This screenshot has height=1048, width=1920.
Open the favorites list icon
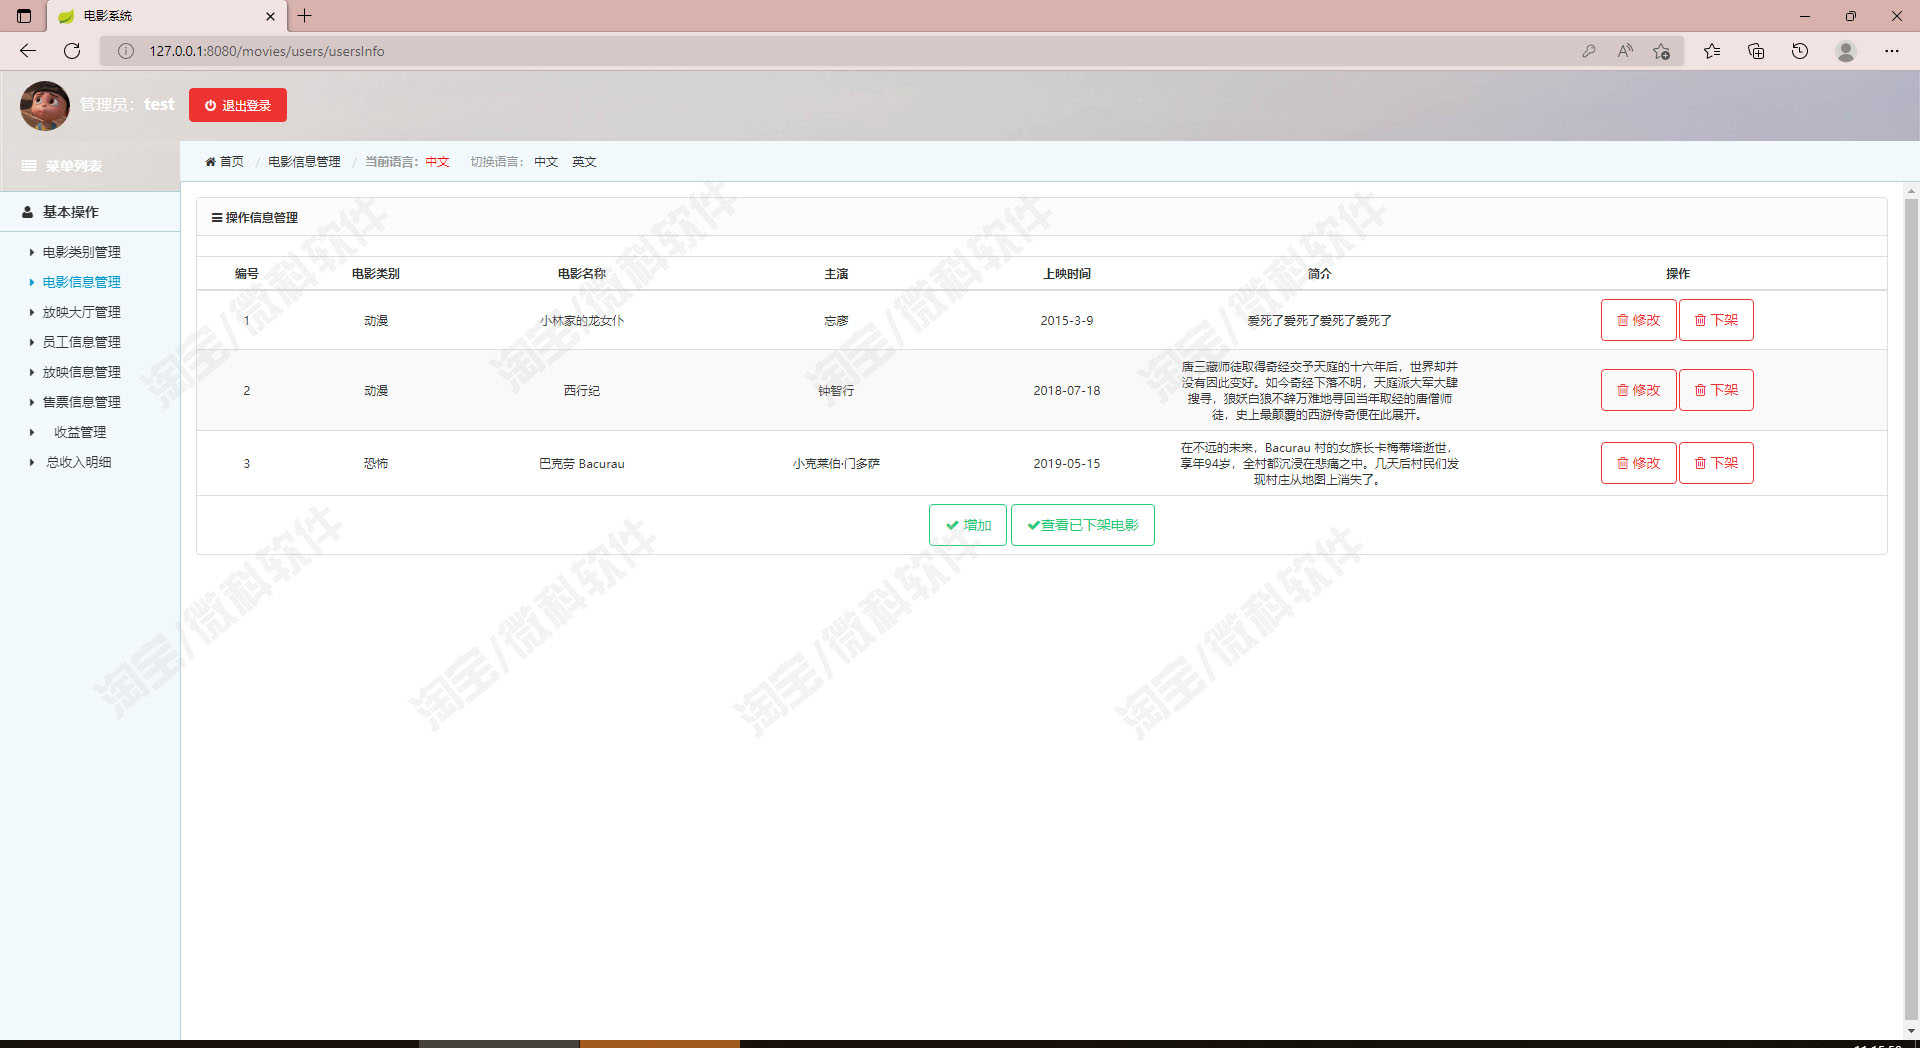[1712, 51]
